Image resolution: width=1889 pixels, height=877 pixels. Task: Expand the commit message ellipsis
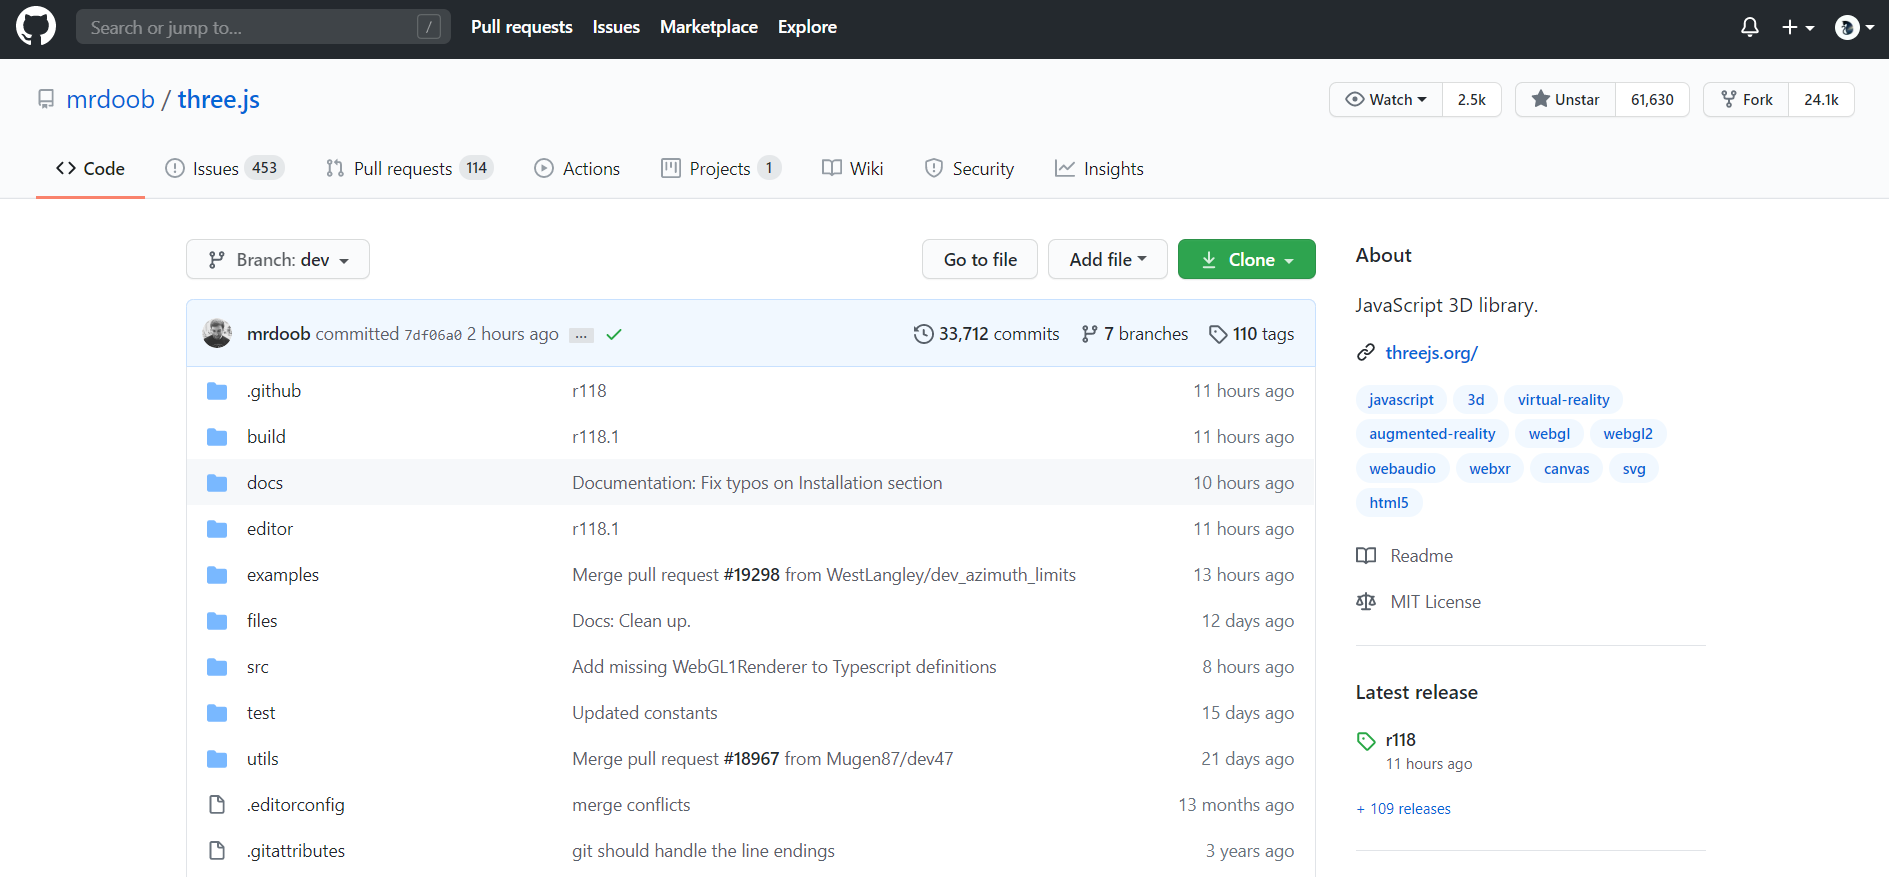(x=581, y=335)
